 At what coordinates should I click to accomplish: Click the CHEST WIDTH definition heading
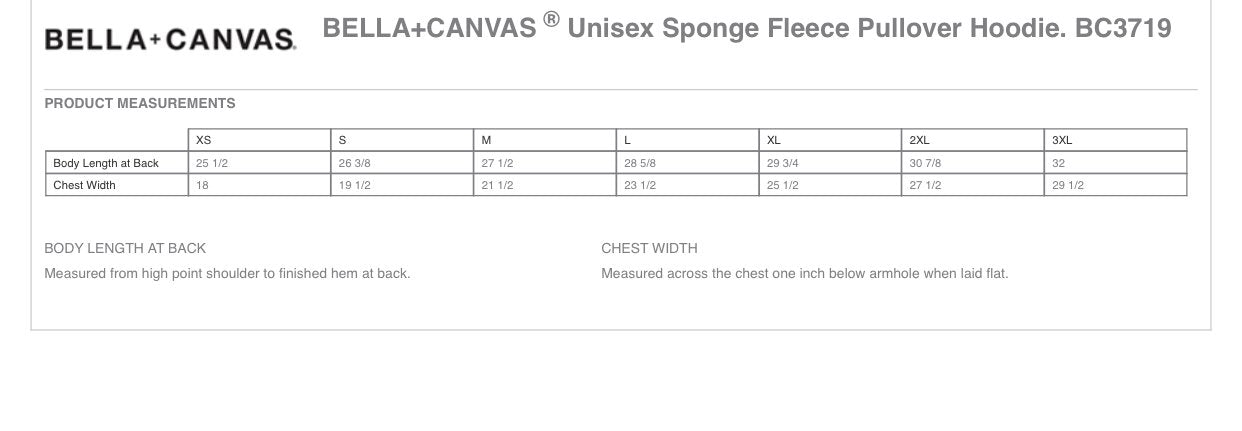[x=649, y=248]
